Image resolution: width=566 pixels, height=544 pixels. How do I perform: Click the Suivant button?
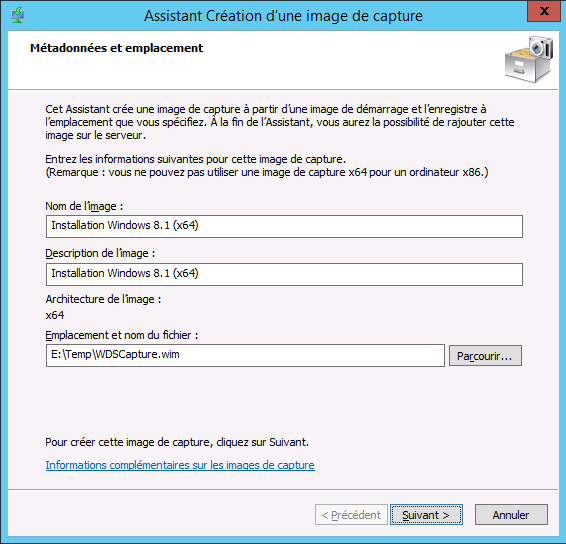point(426,515)
